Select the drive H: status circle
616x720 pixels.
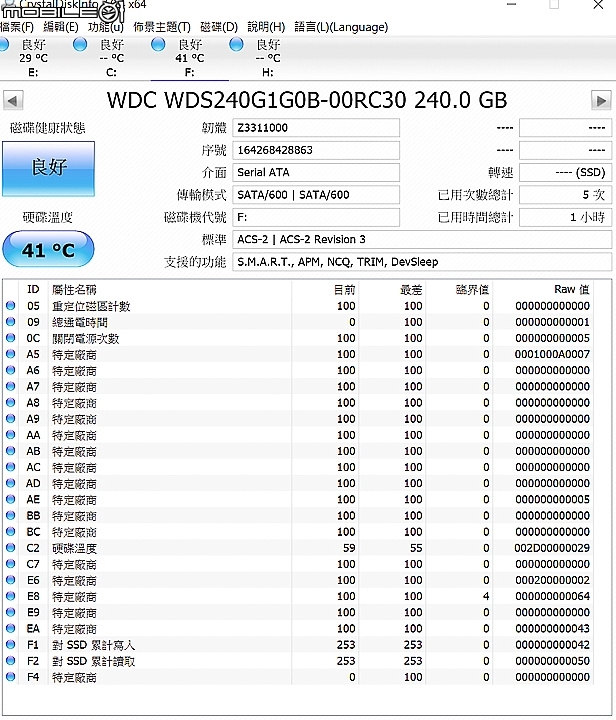pos(236,45)
